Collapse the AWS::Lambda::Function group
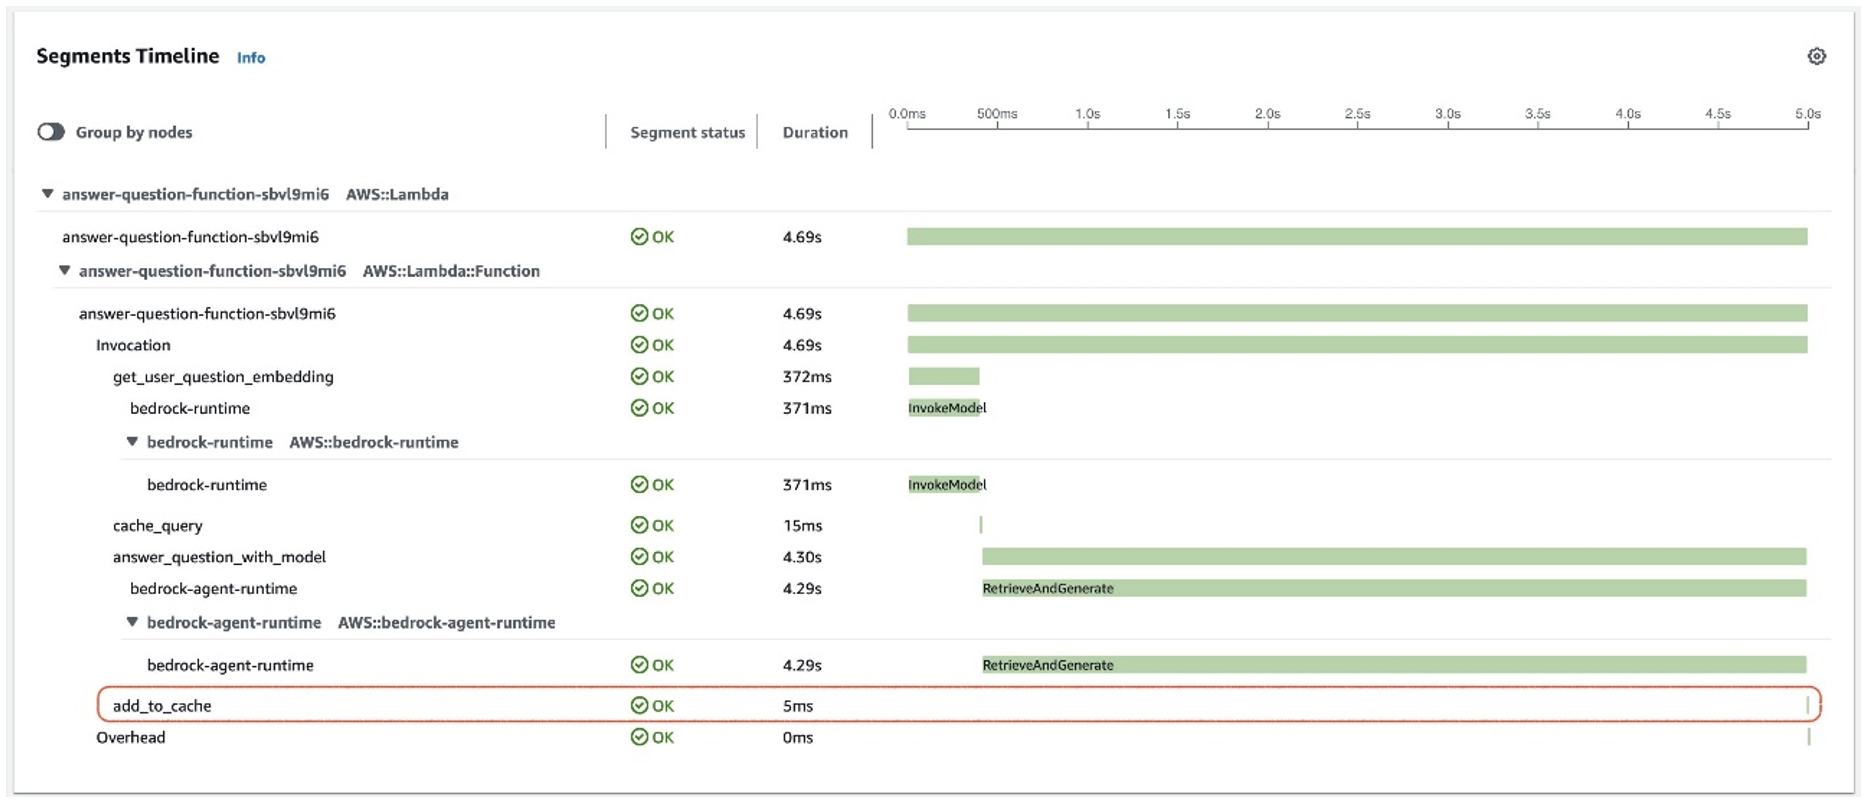Image resolution: width=1867 pixels, height=802 pixels. pos(64,271)
